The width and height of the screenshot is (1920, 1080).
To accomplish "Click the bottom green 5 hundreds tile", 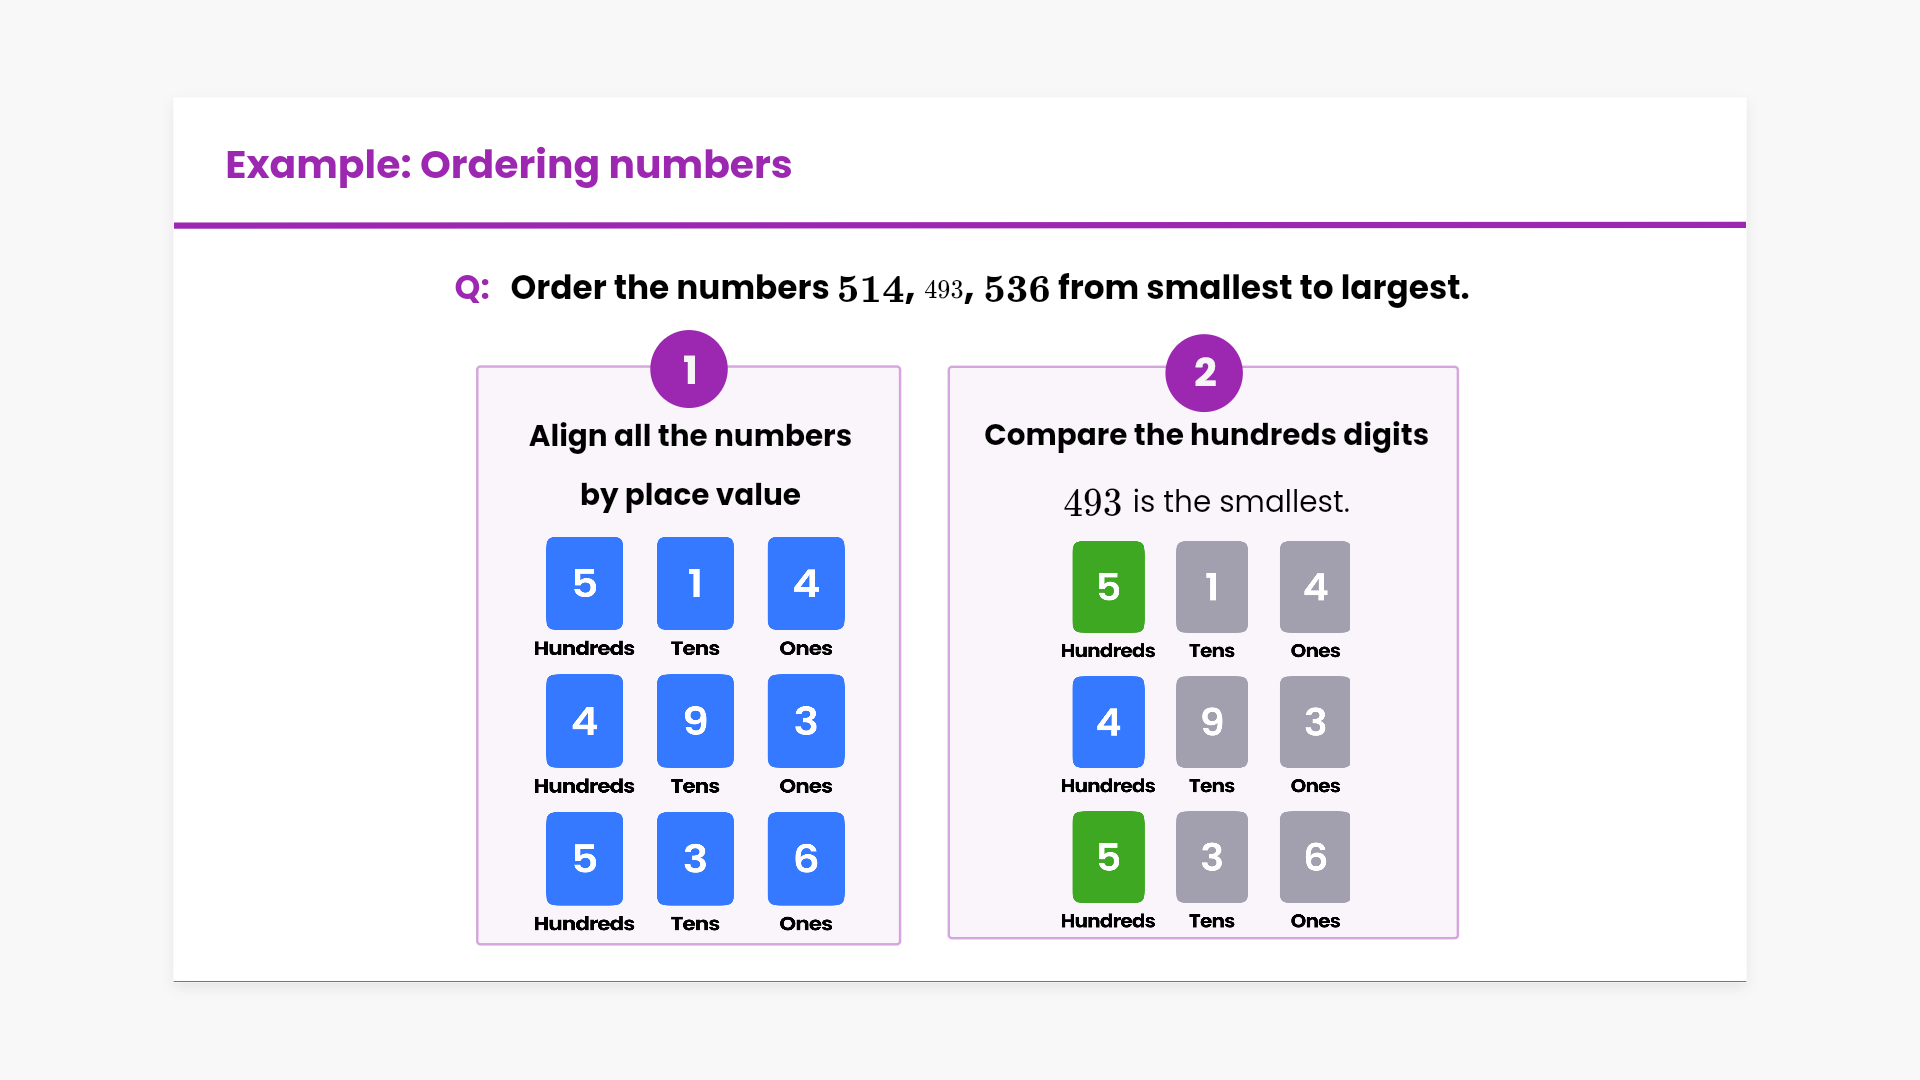I will tap(1108, 857).
